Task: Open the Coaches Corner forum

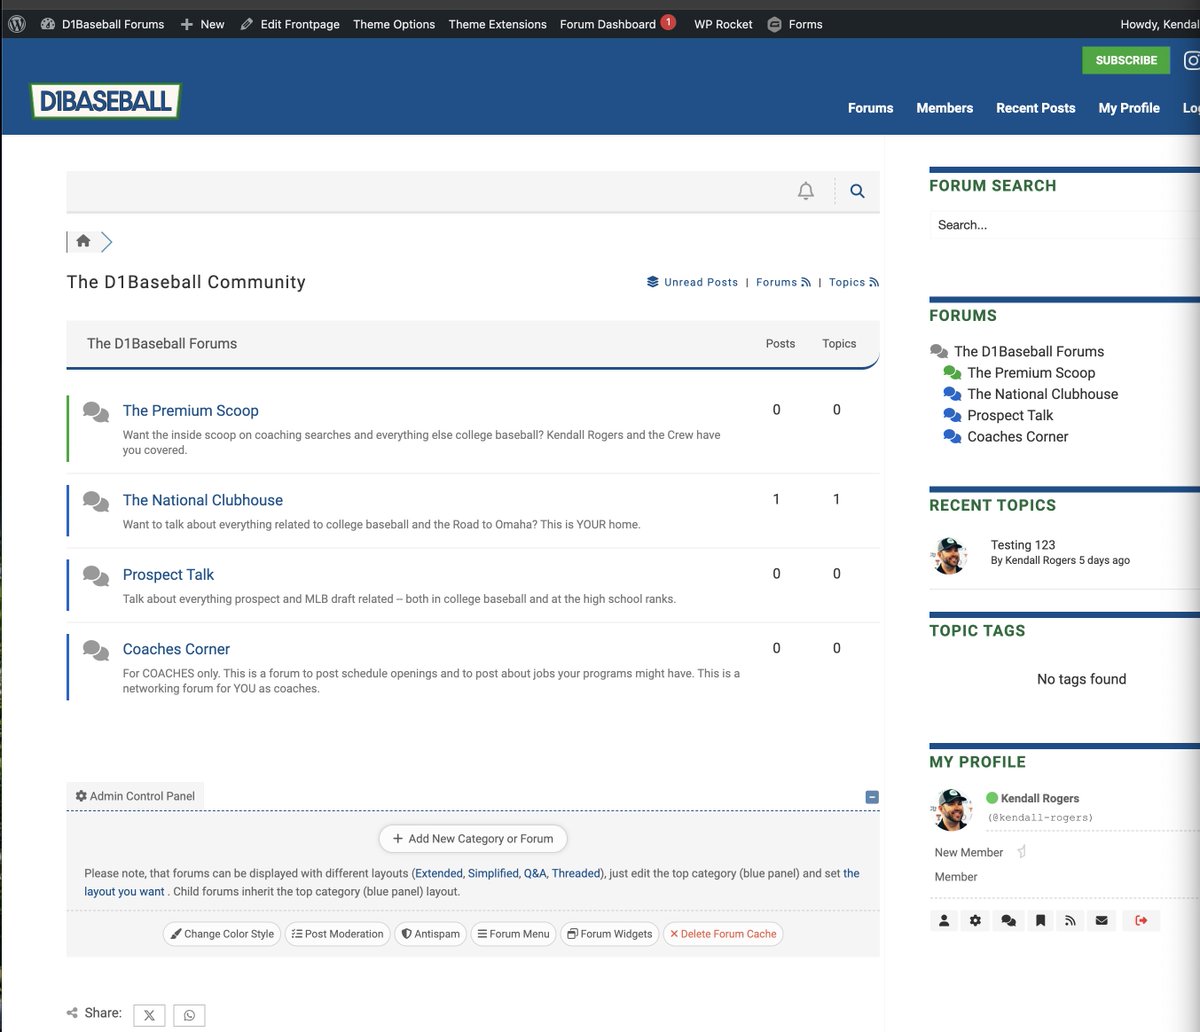Action: (x=176, y=649)
